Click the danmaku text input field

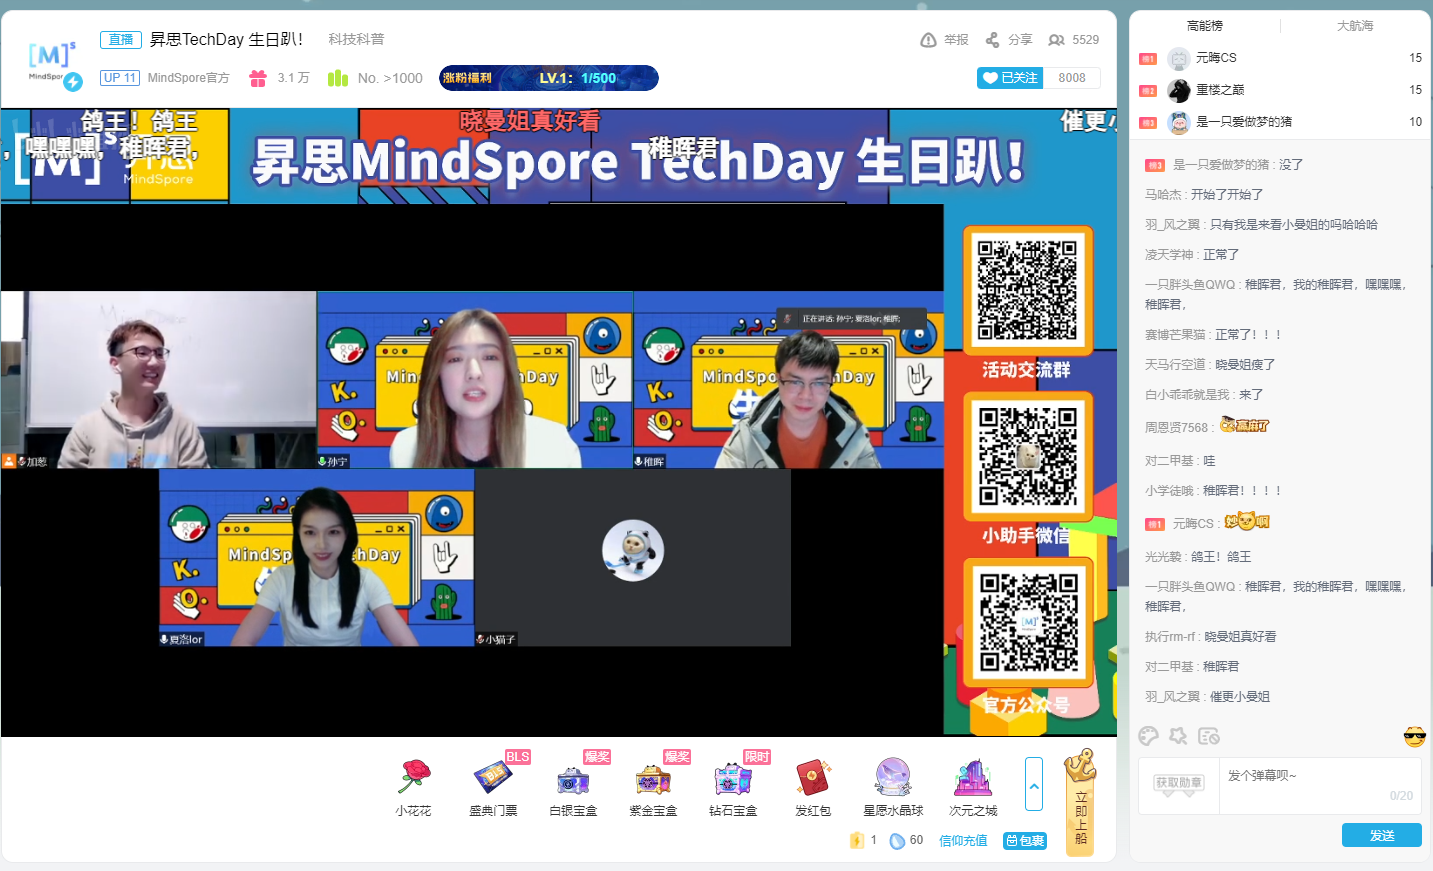(x=1320, y=785)
